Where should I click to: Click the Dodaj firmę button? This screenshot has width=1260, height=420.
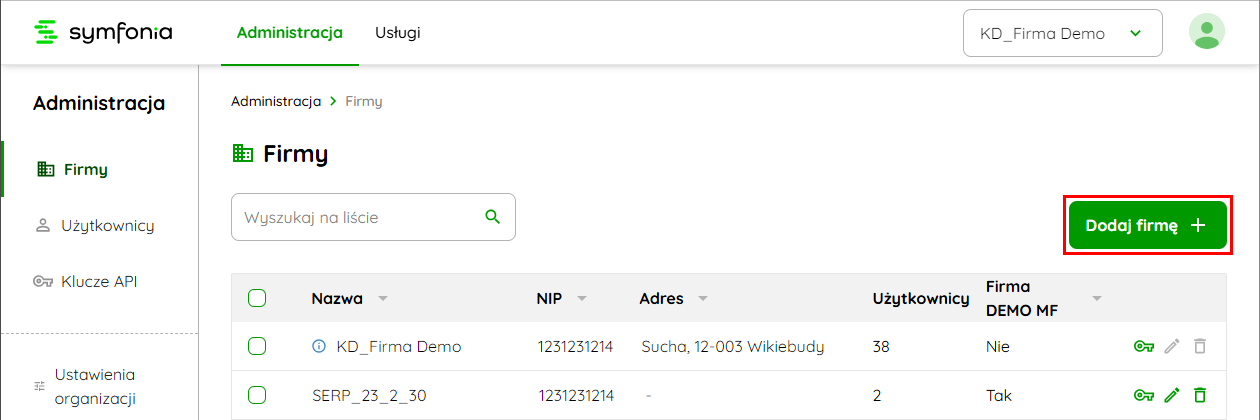1147,225
